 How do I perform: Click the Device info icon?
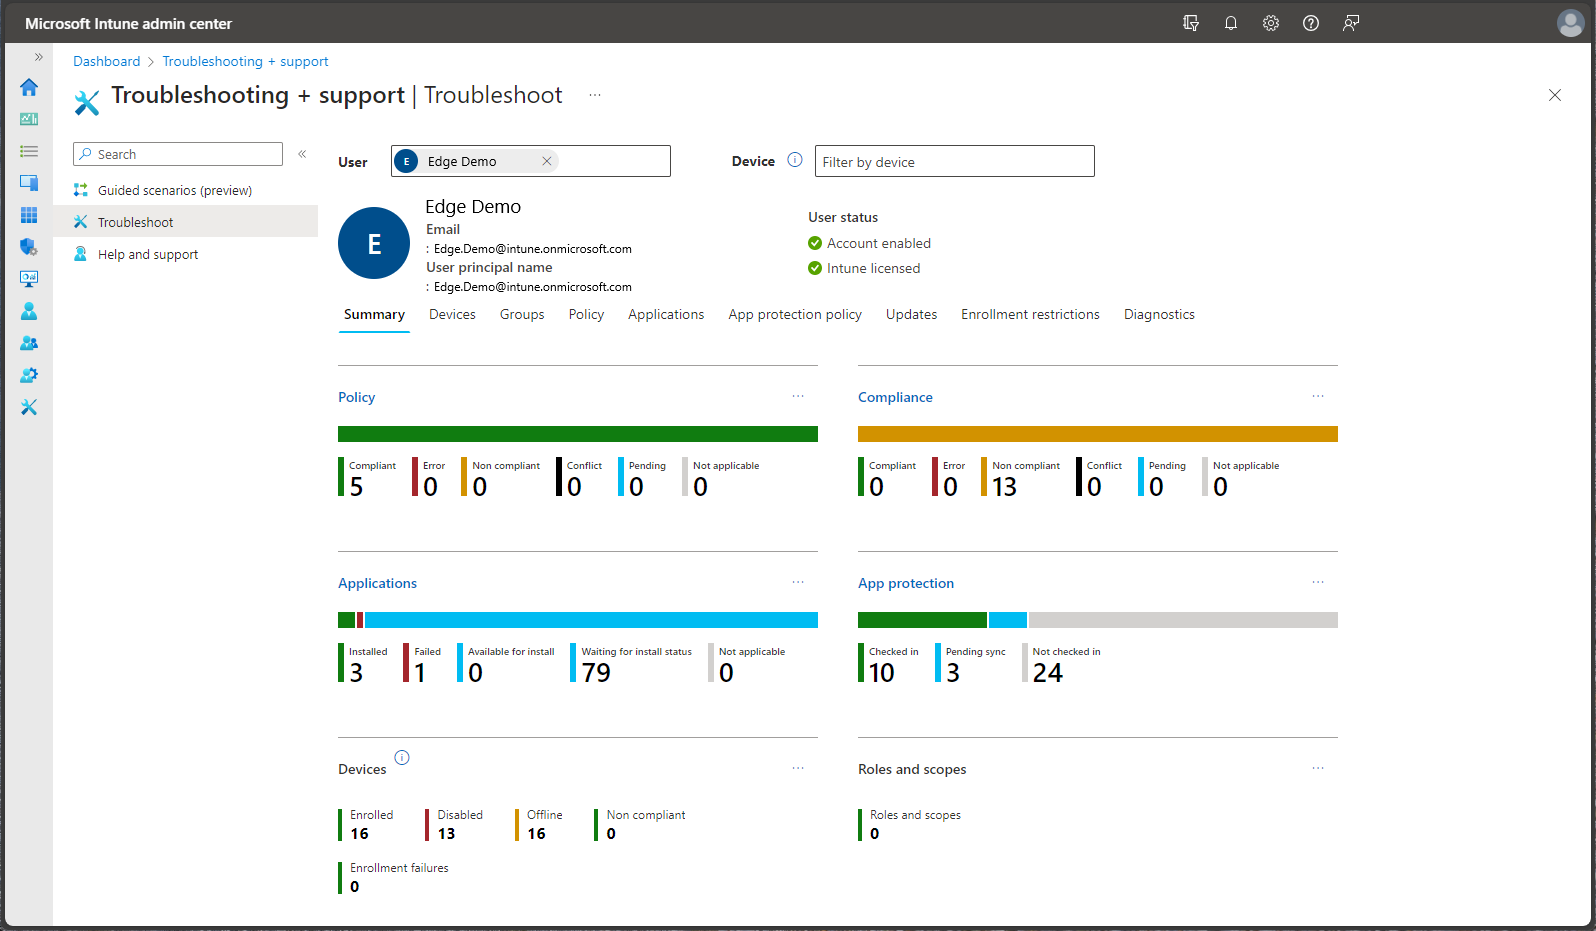coord(795,160)
